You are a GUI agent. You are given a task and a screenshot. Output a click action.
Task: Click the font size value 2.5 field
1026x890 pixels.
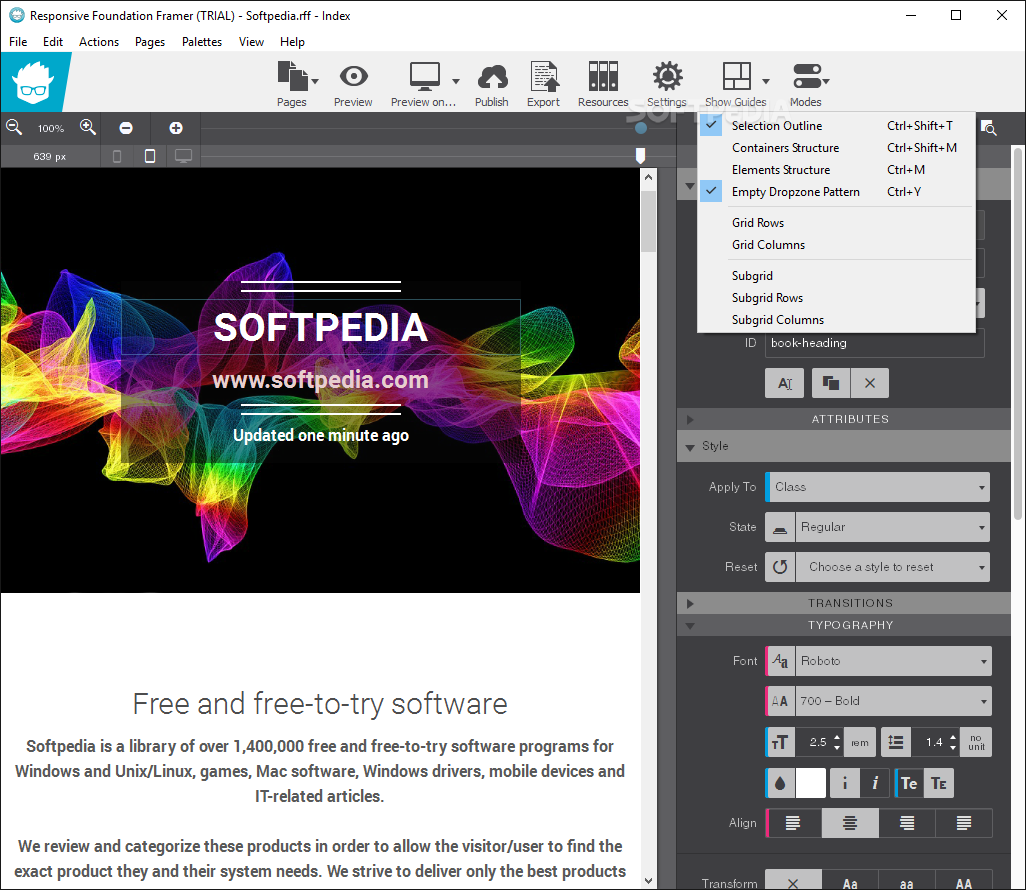point(819,742)
